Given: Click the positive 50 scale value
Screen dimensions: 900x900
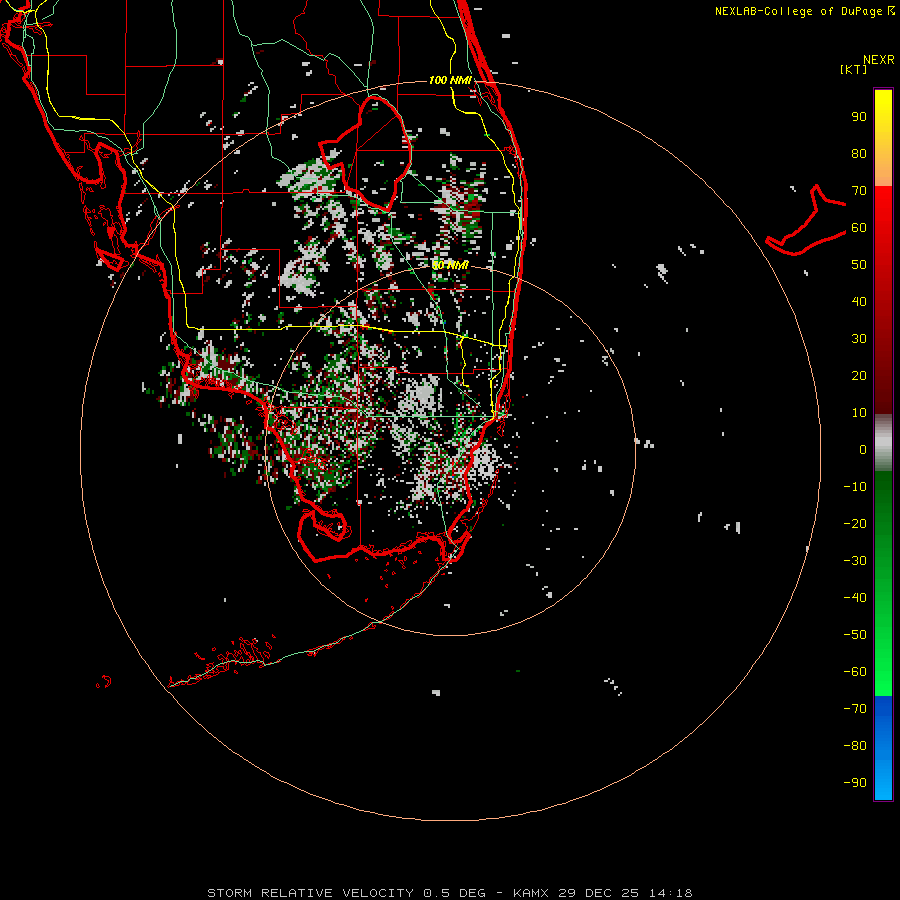Looking at the screenshot, I should pos(859,265).
